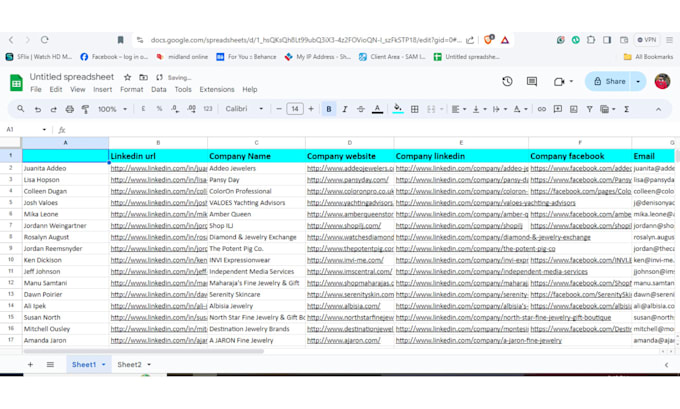Image resolution: width=680 pixels, height=409 pixels.
Task: Add a new sheet with plus button
Action: point(30,364)
